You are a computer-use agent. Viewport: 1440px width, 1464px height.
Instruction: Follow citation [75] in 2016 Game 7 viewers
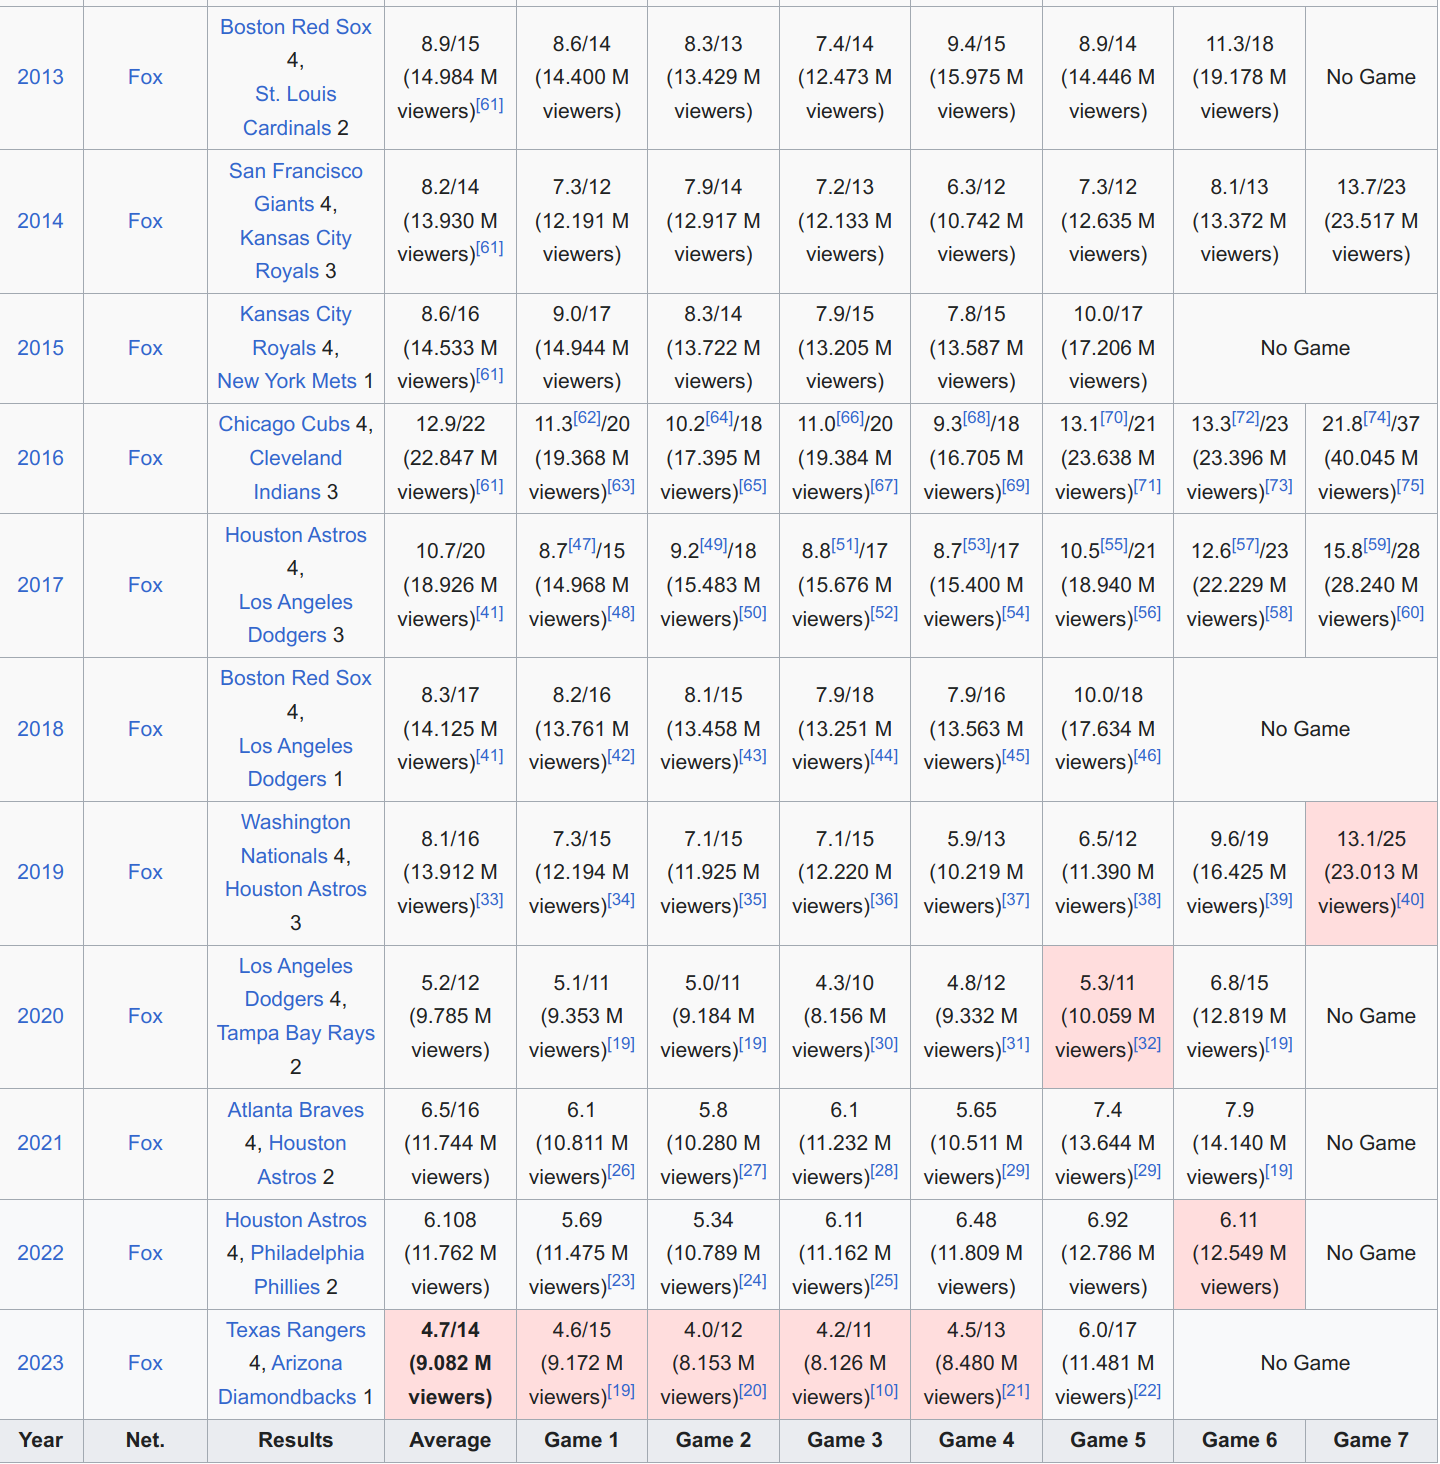click(x=1410, y=485)
